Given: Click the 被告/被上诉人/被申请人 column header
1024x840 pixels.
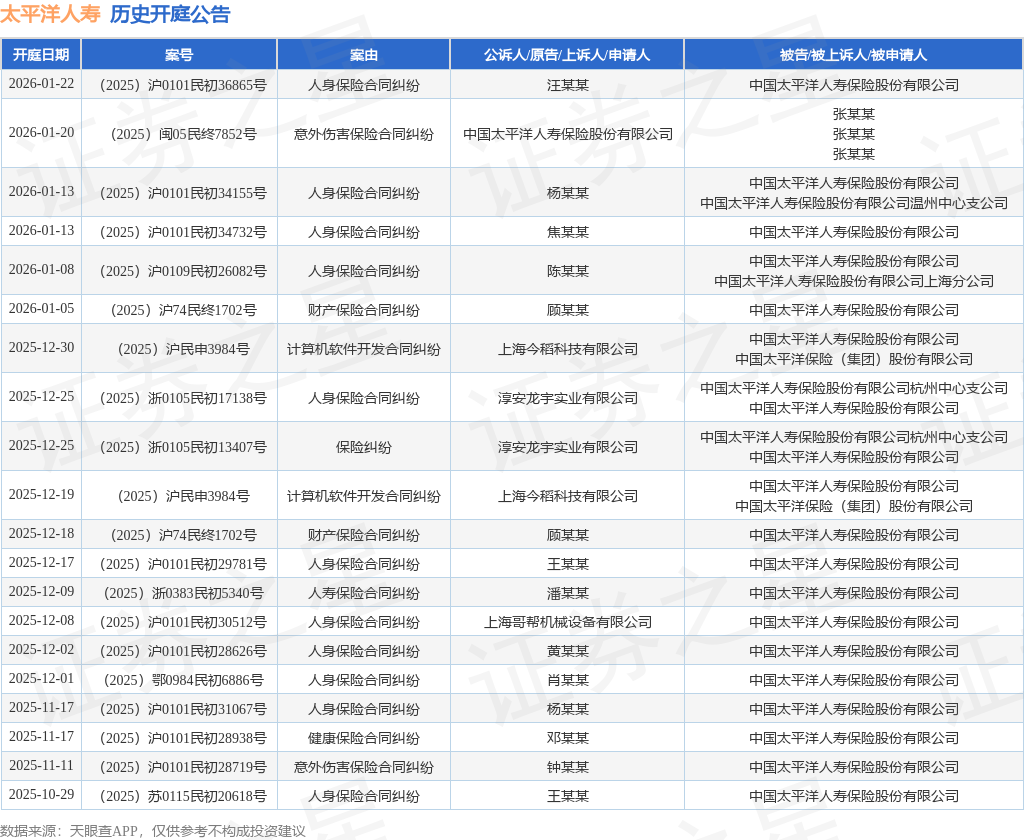Looking at the screenshot, I should (854, 55).
